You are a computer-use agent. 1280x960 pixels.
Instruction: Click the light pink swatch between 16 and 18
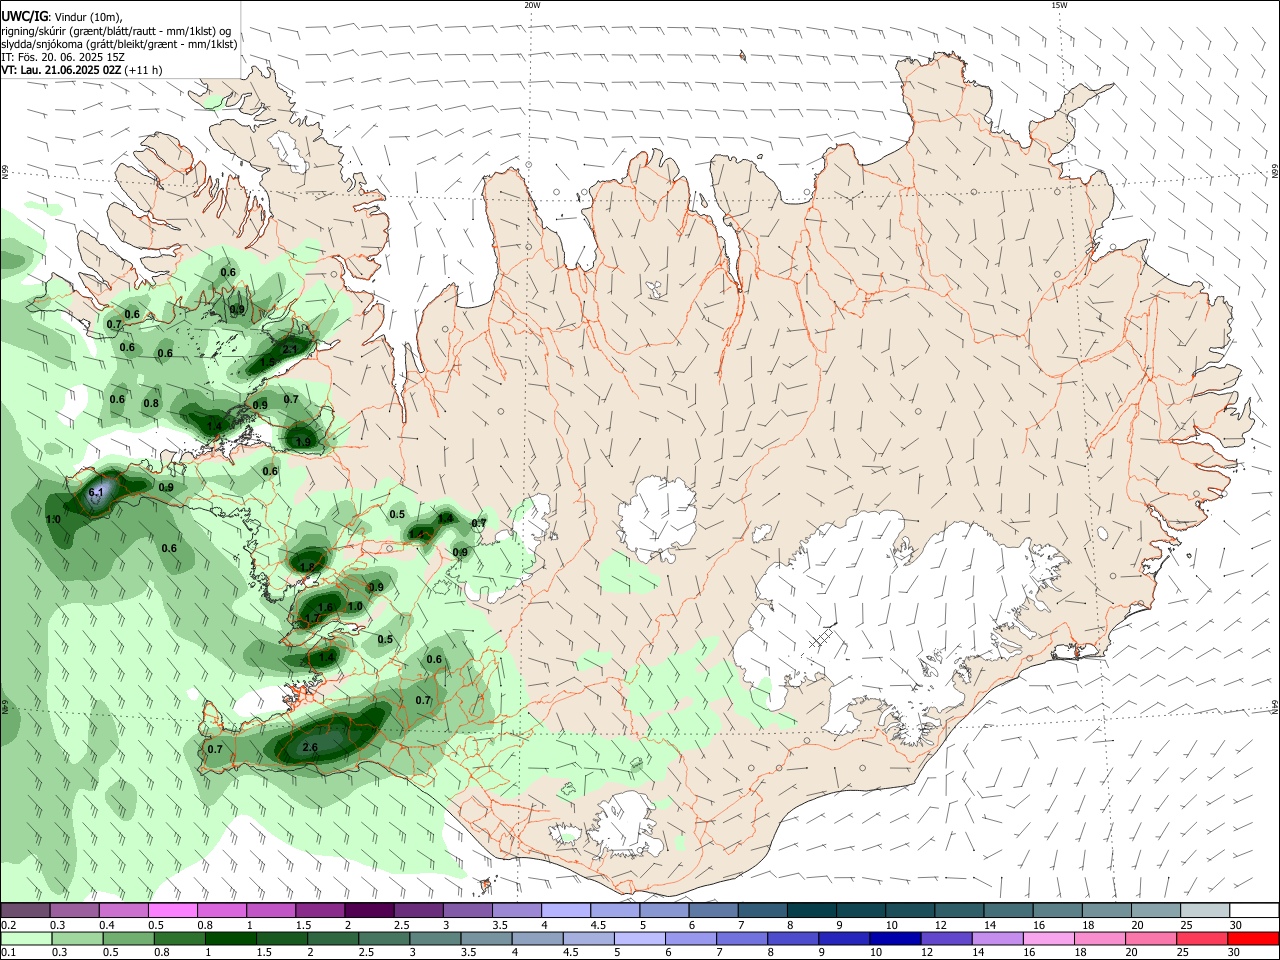[x=1049, y=938]
